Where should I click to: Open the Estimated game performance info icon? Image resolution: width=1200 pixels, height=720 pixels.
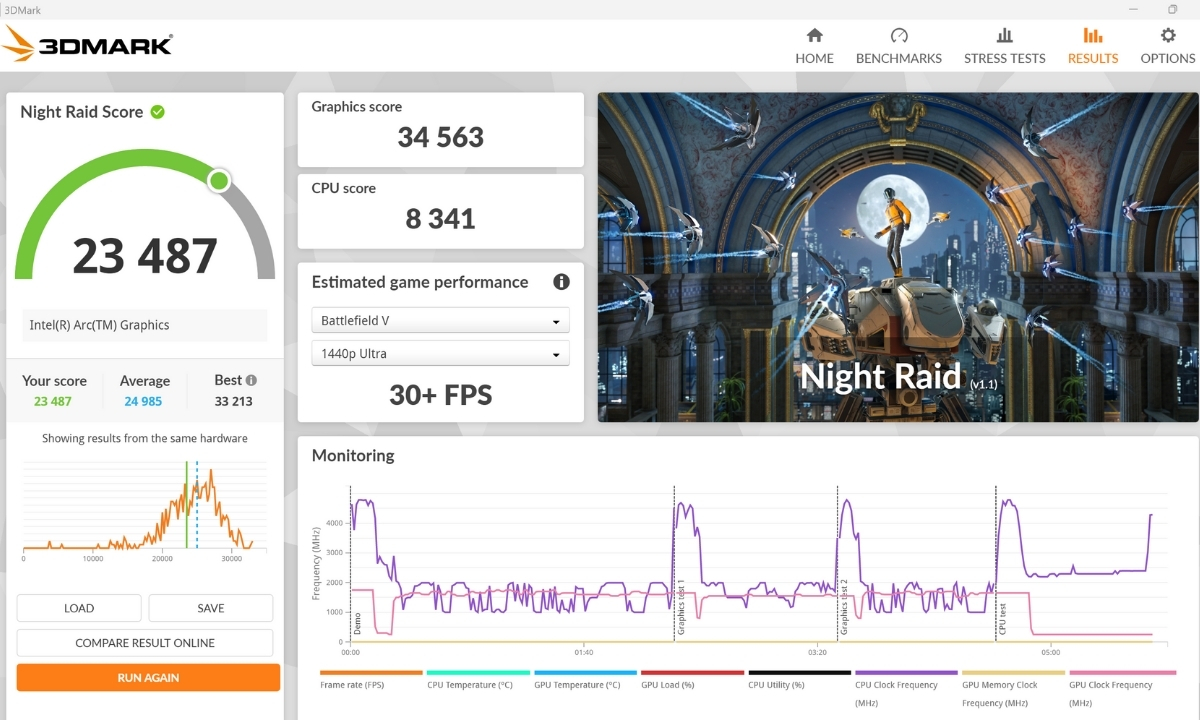click(561, 282)
